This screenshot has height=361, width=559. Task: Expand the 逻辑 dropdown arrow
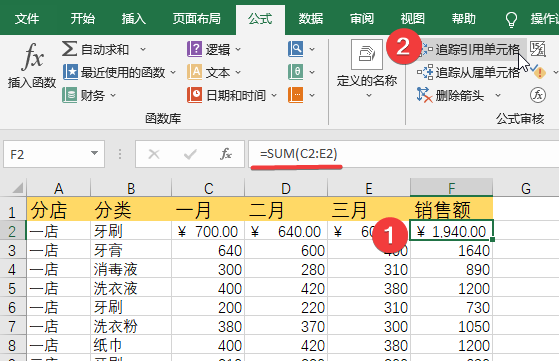238,49
